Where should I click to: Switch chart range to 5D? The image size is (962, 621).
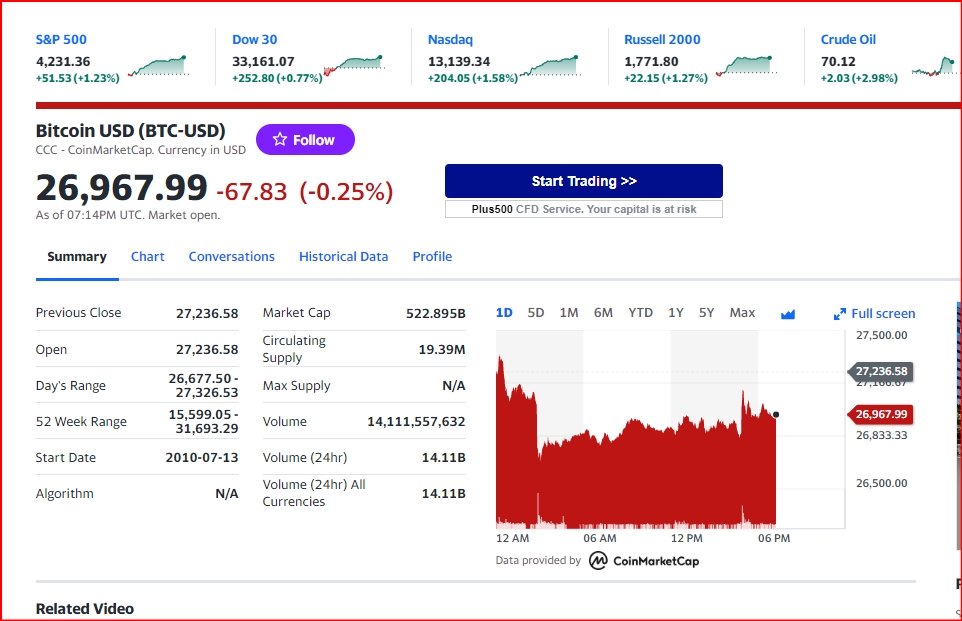pos(536,313)
